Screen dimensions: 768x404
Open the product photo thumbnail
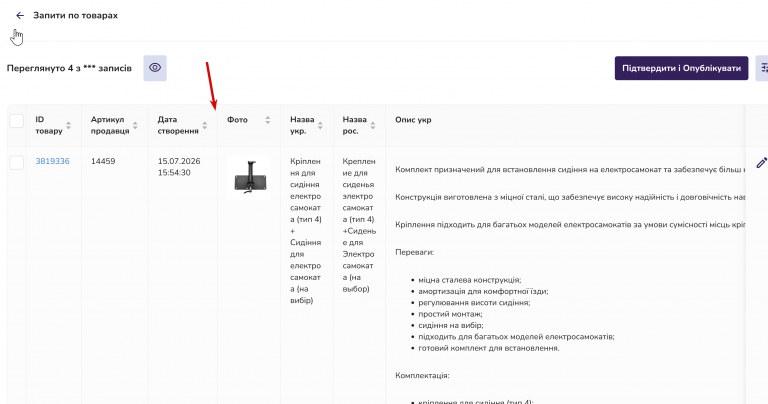coord(249,177)
